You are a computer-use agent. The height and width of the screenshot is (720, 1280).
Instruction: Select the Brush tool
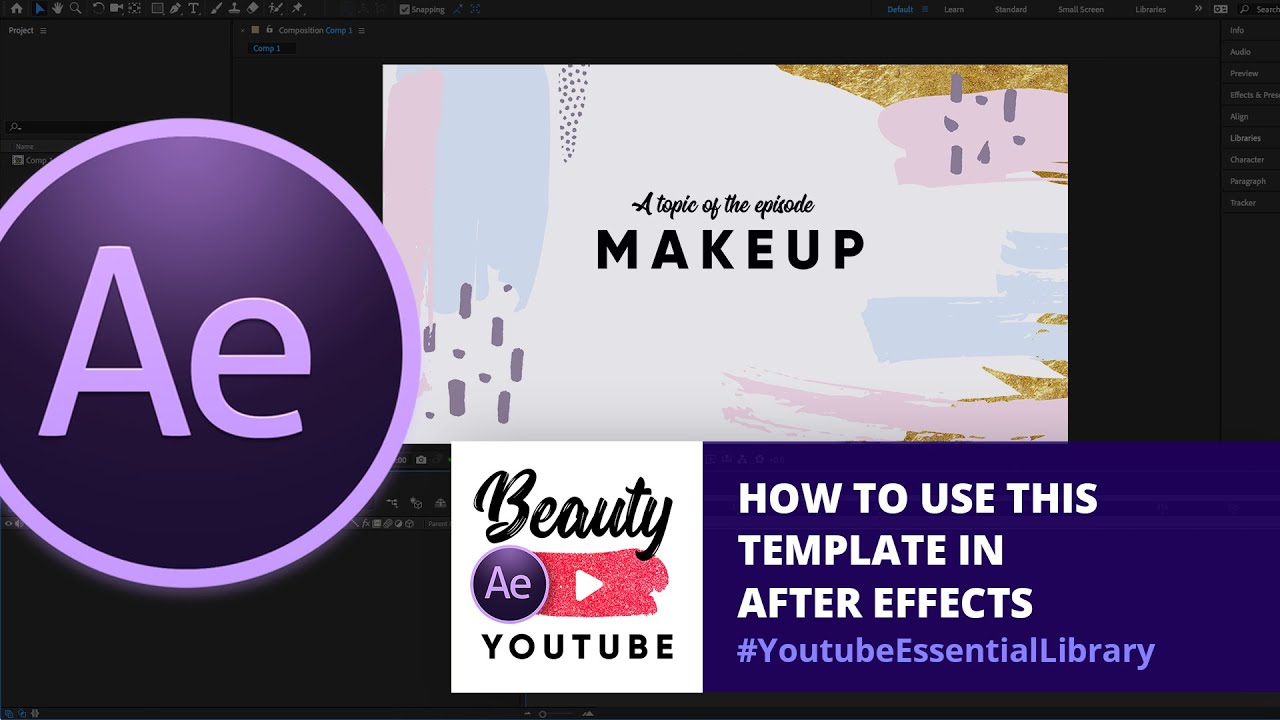click(x=216, y=9)
